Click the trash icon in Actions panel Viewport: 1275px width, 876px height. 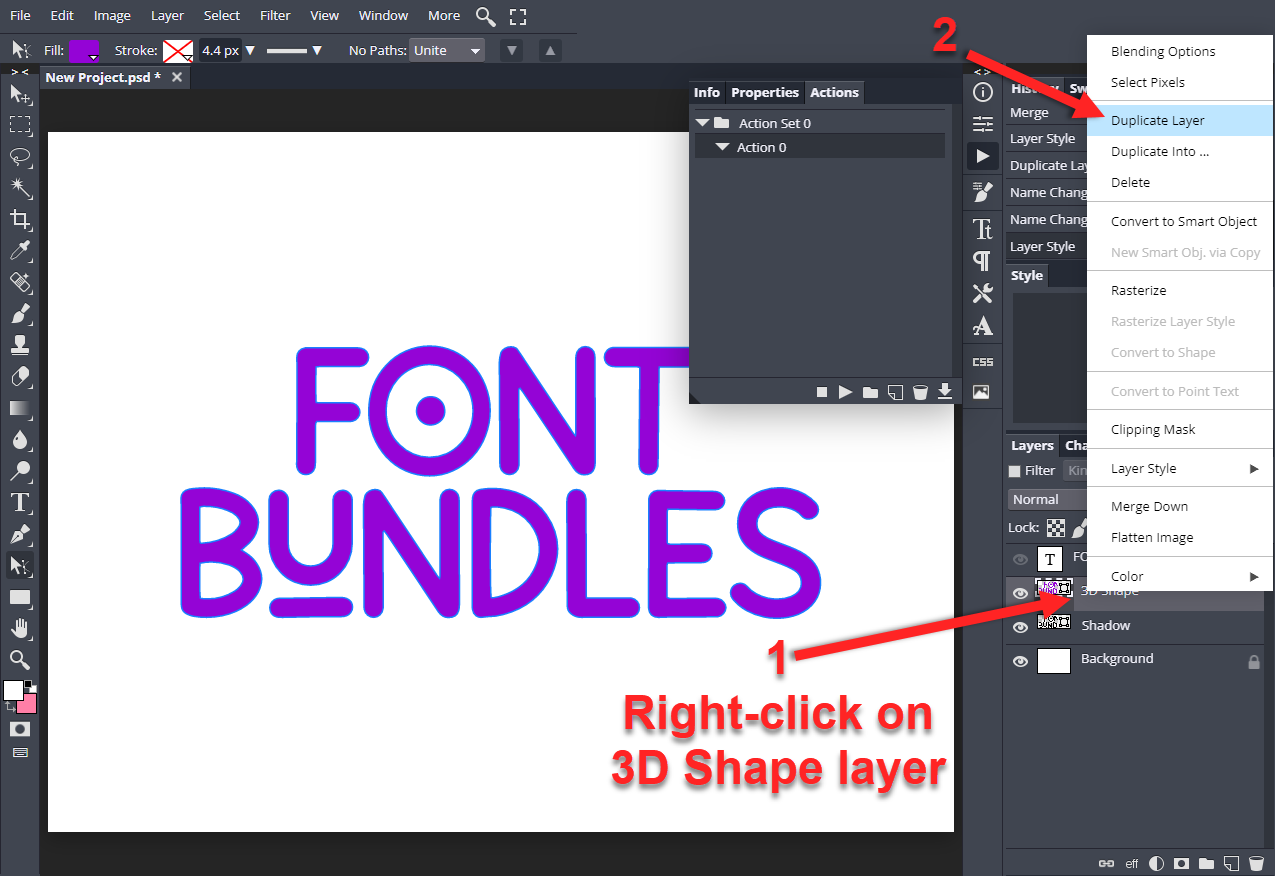pos(920,392)
